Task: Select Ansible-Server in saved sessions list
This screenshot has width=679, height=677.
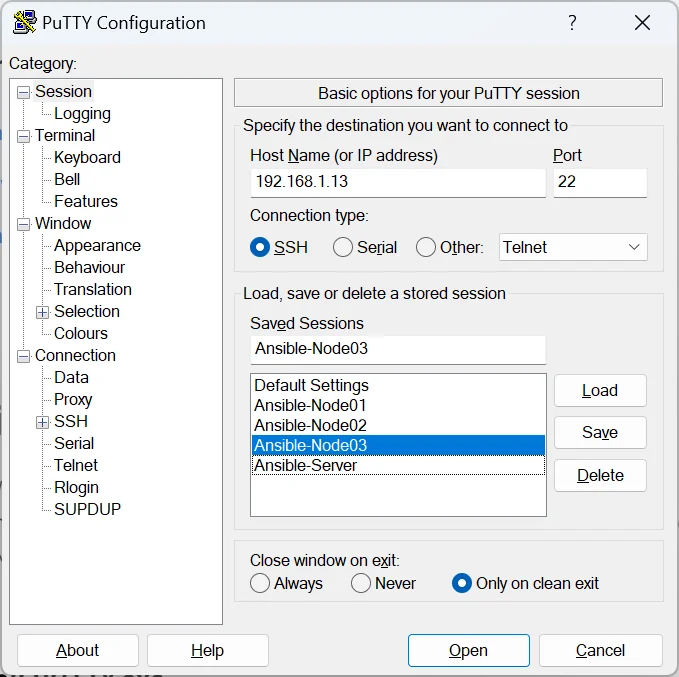Action: [x=305, y=466]
